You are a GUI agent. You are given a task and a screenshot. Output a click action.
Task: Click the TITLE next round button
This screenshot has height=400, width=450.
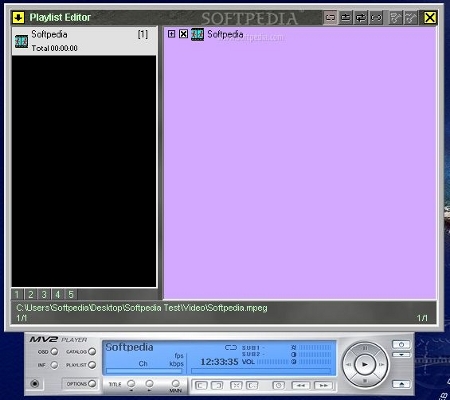(150, 383)
